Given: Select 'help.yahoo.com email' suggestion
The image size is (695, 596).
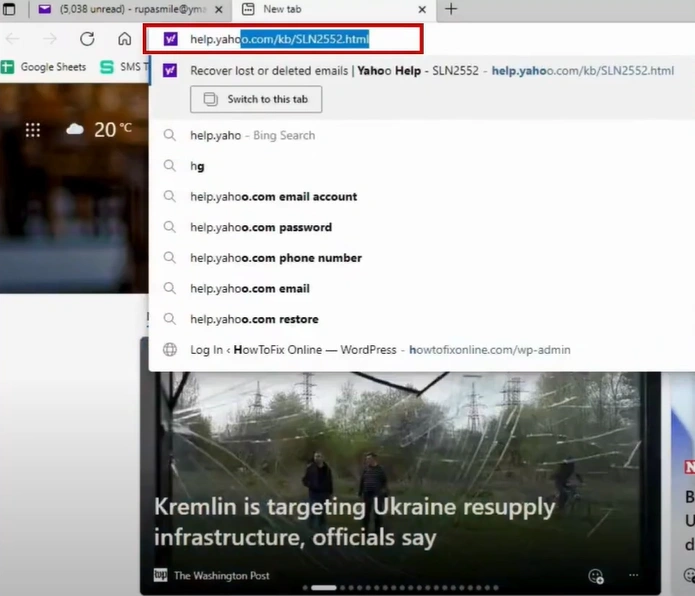Looking at the screenshot, I should pyautogui.click(x=422, y=288).
